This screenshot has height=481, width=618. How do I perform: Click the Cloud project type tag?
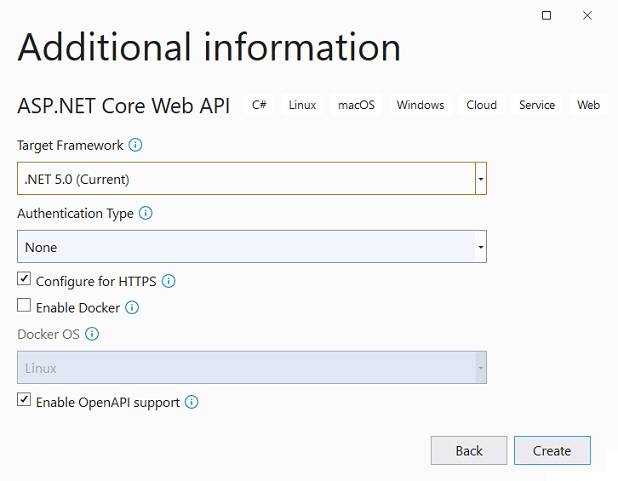click(481, 105)
